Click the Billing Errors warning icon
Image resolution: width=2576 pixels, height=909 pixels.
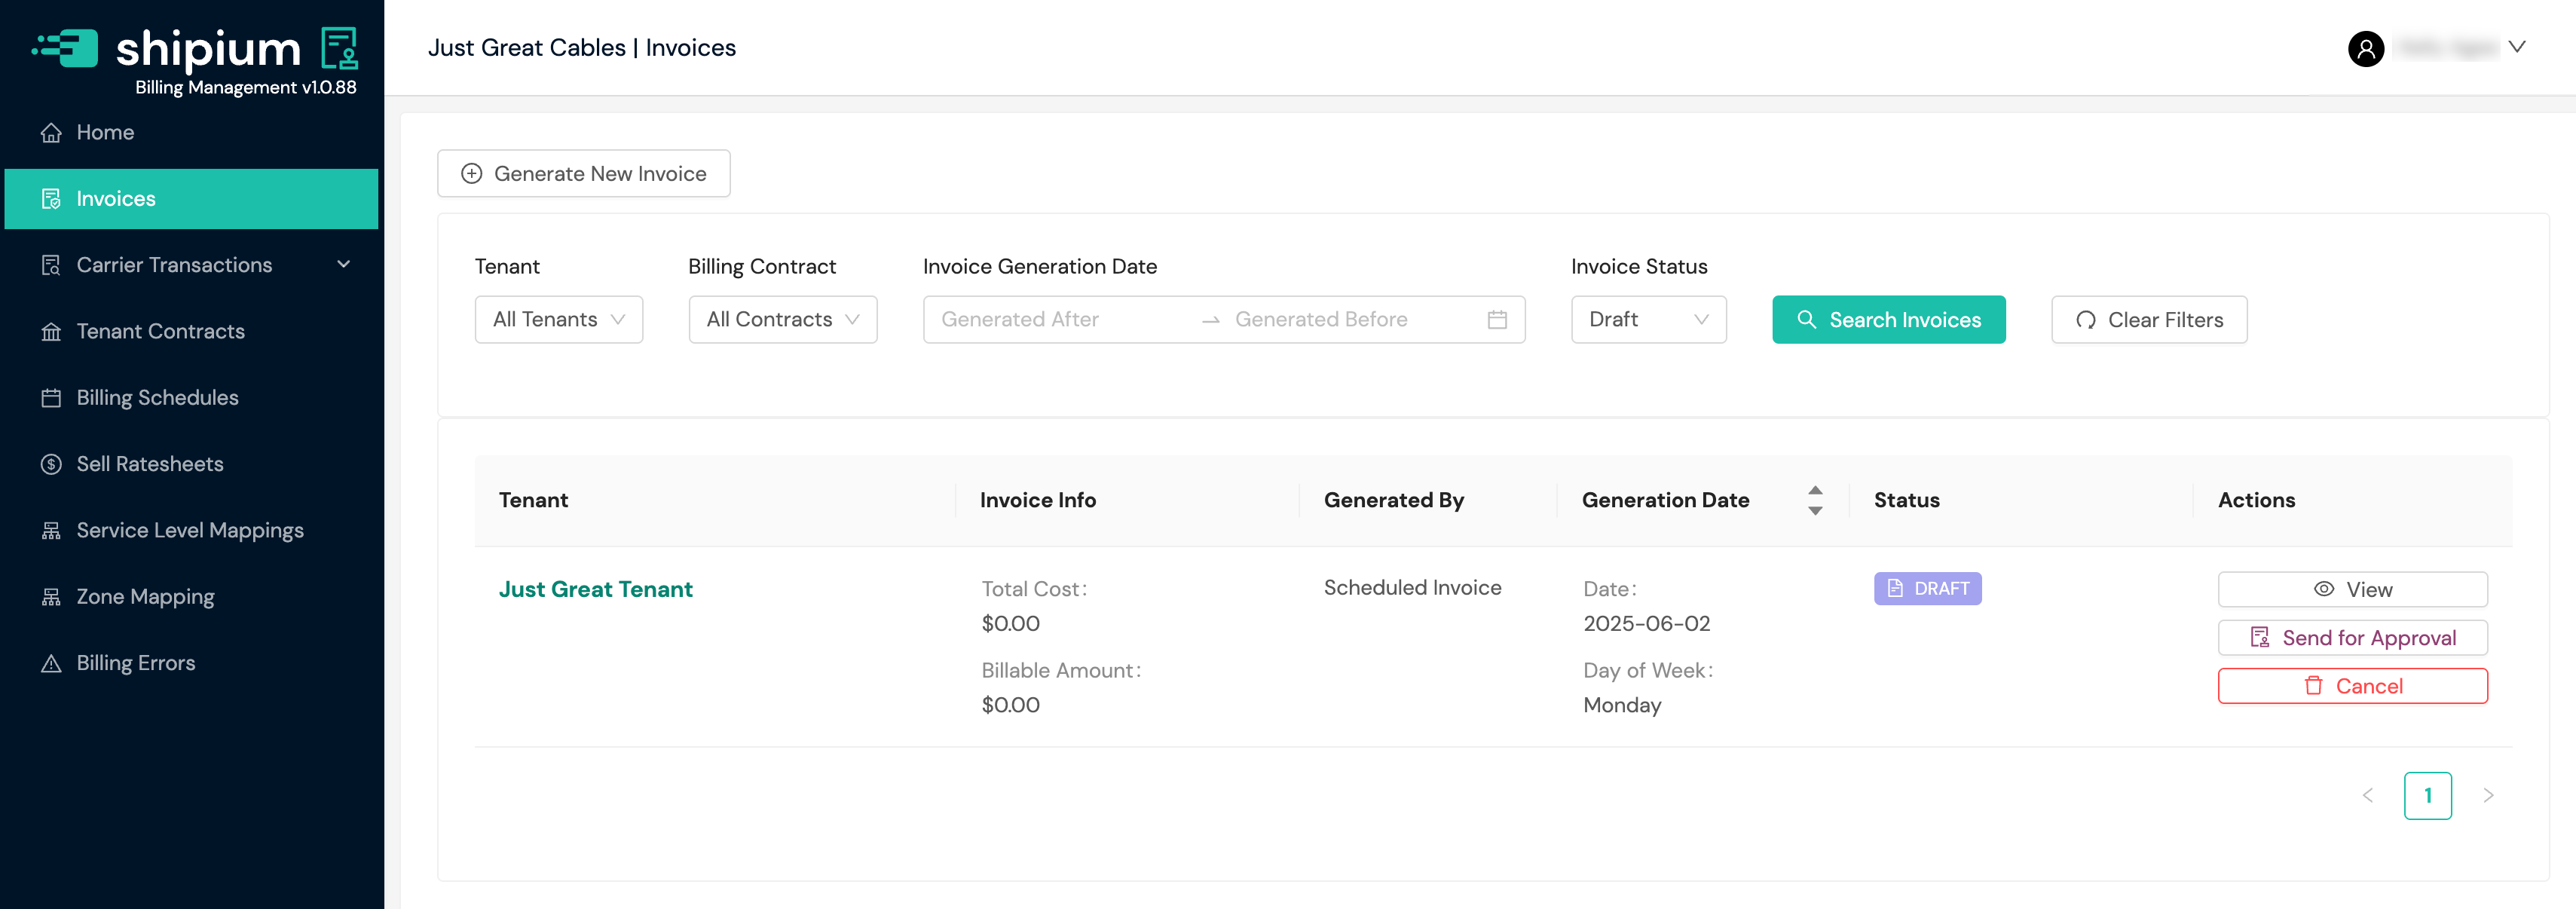[51, 663]
